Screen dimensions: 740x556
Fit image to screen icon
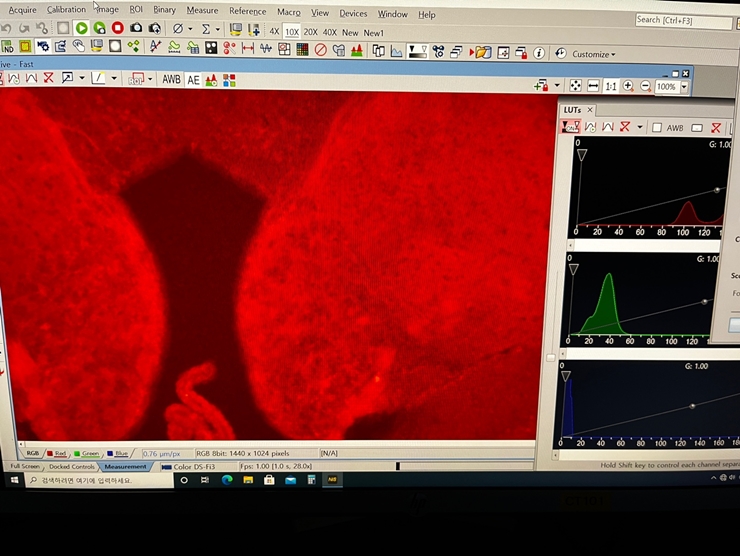click(x=576, y=86)
